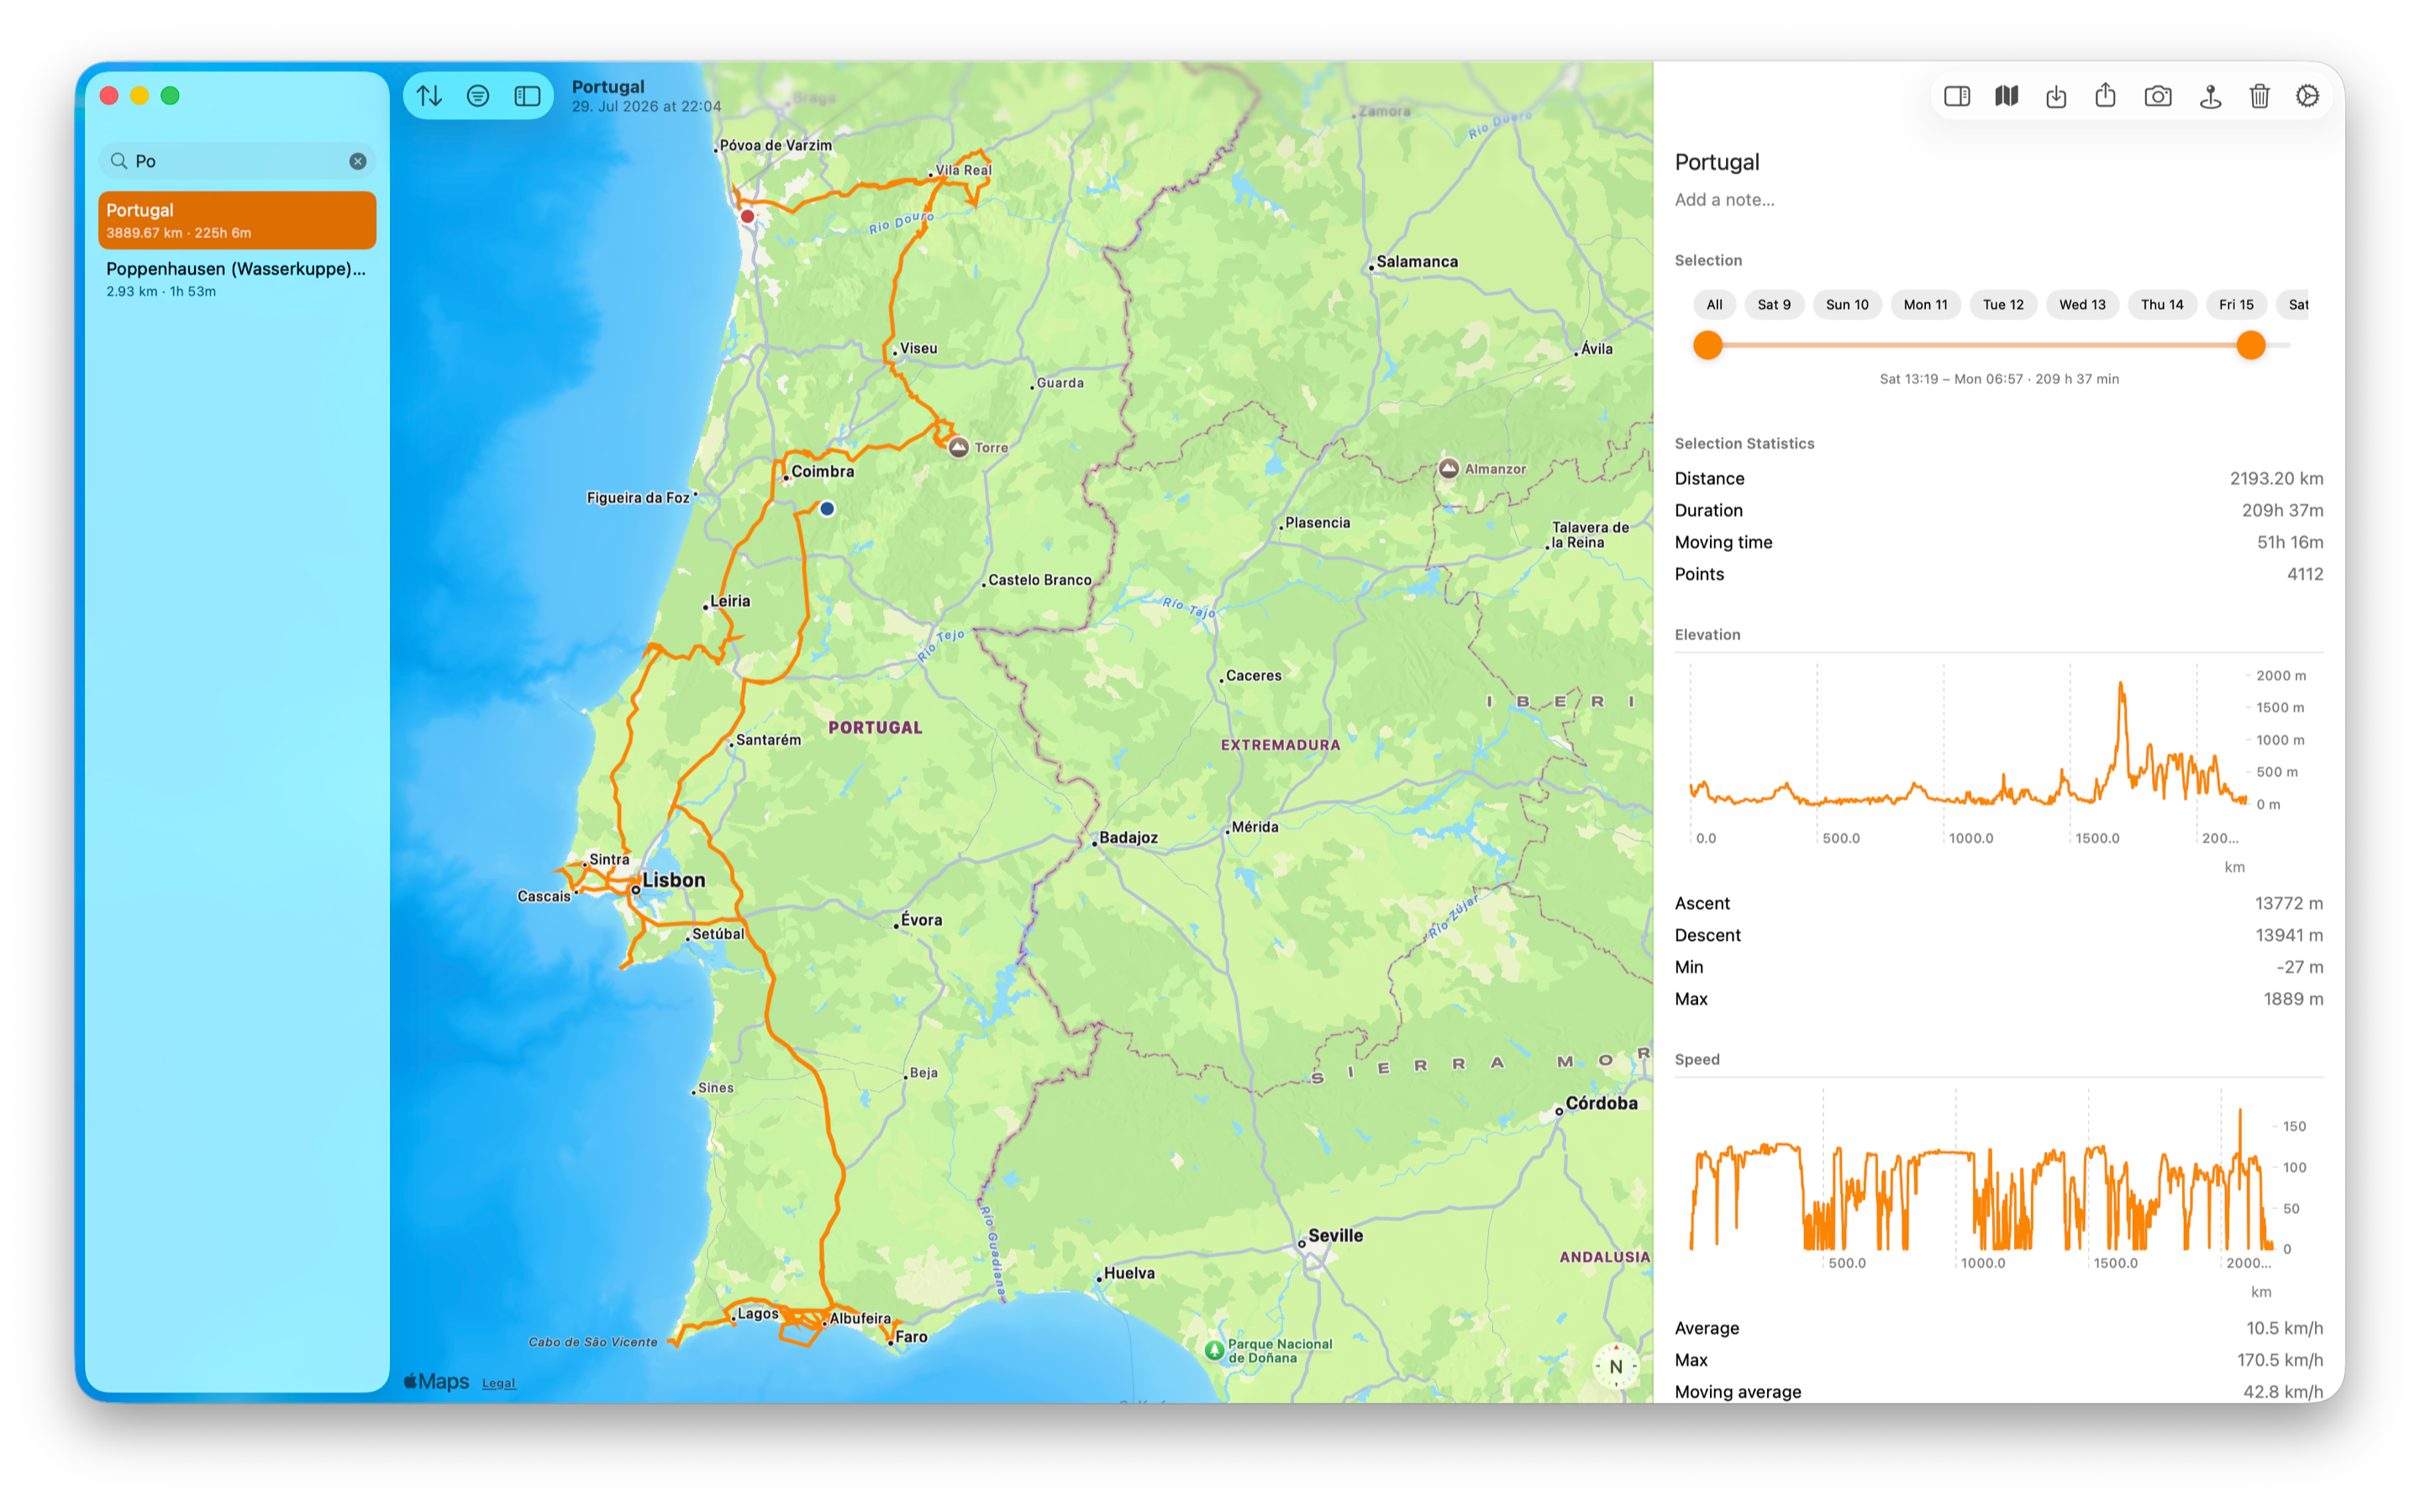Select the Wed 13 day chip
The width and height of the screenshot is (2420, 1512).
pos(2082,305)
